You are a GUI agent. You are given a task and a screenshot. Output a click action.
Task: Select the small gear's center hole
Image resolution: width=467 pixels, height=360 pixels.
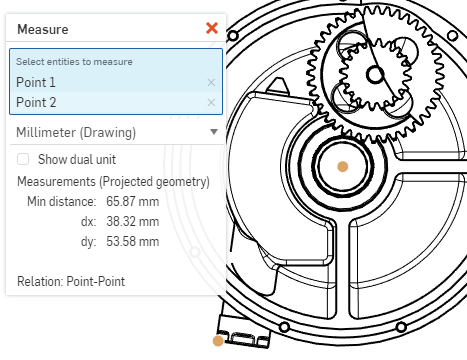coord(375,75)
